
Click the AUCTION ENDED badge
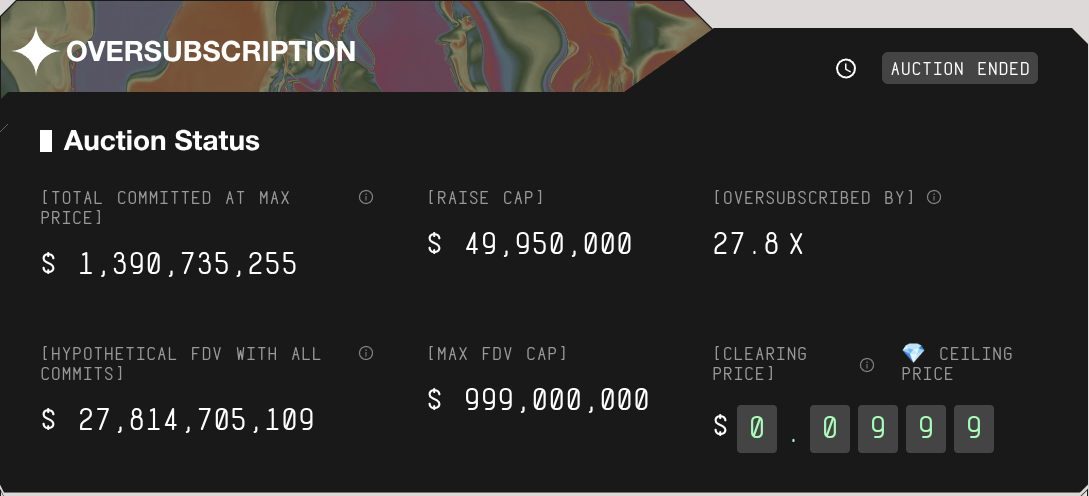pos(960,69)
